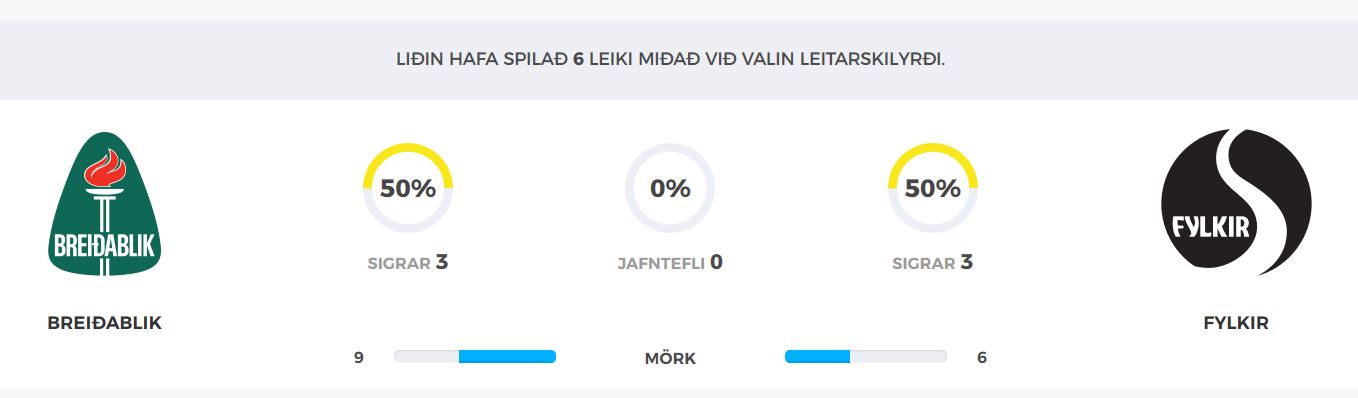
Task: Click the Breiðablik club crest logo
Action: coord(104,204)
